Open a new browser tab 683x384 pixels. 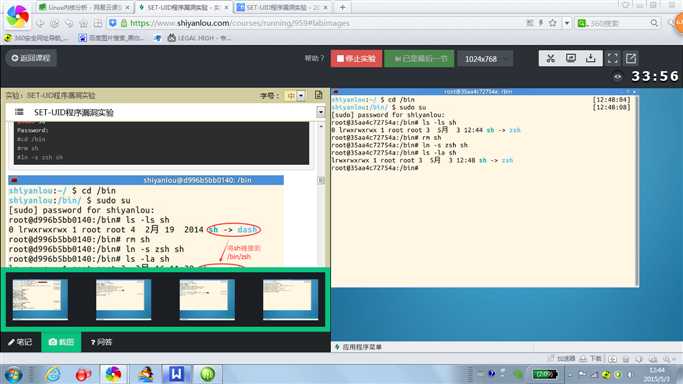point(343,7)
